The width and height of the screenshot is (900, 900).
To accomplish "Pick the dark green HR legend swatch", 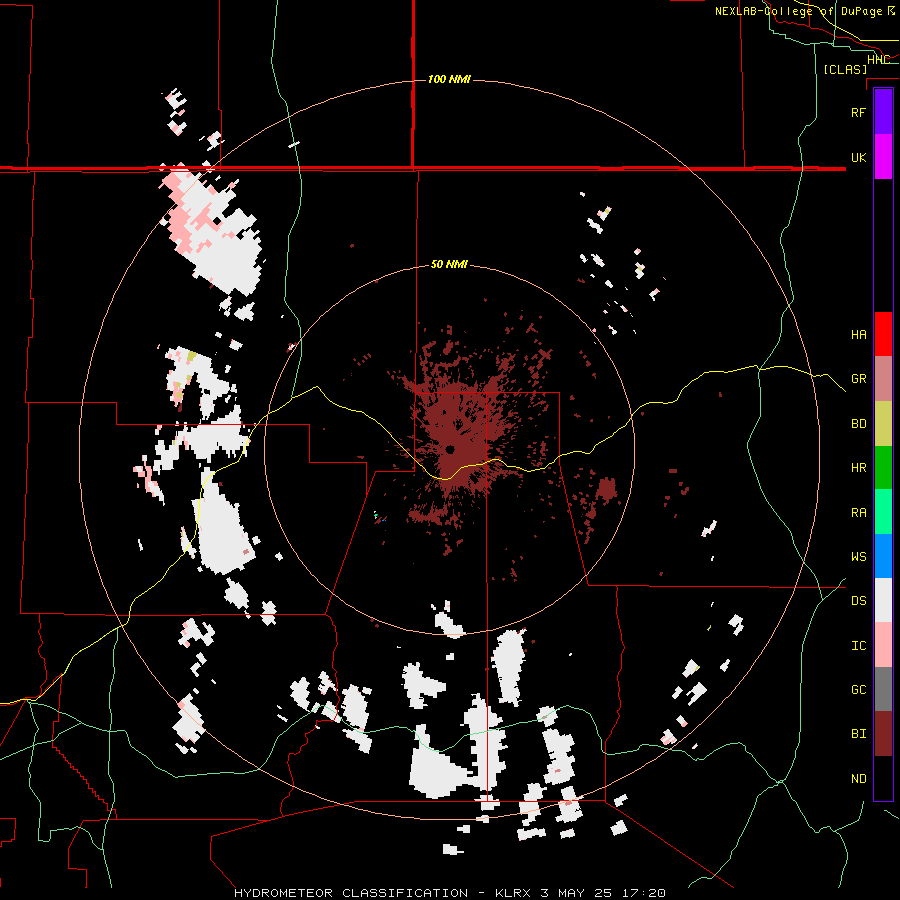I will 883,468.
